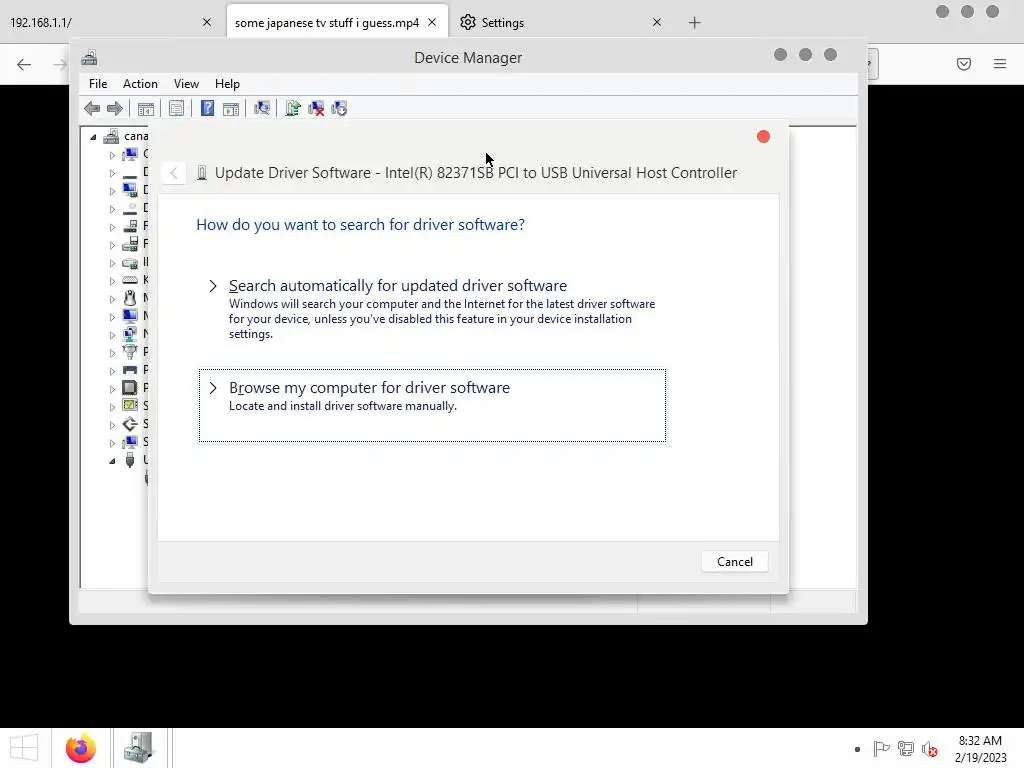1024x768 pixels.
Task: Expand the printer category tree node
Action: (112, 371)
